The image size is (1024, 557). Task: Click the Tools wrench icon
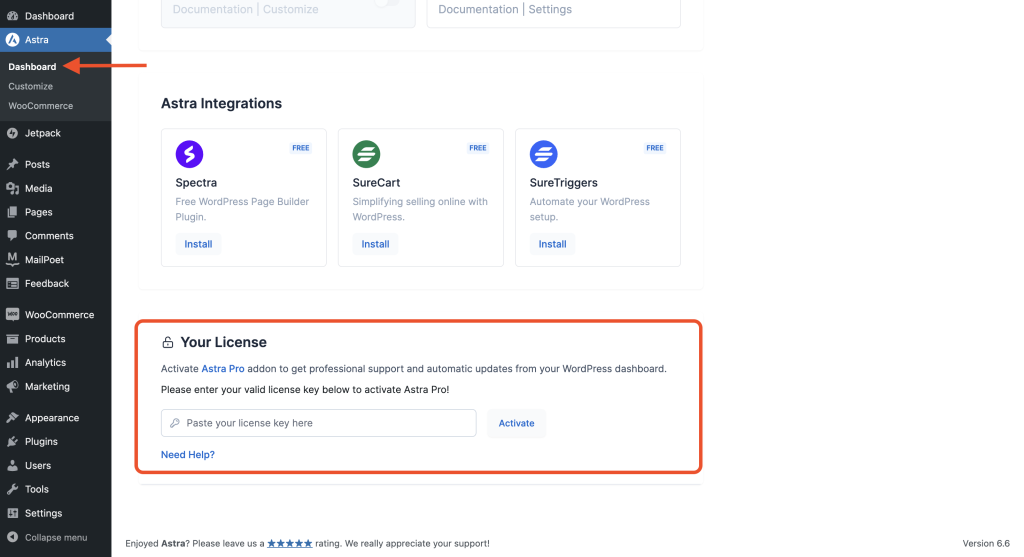coord(12,489)
